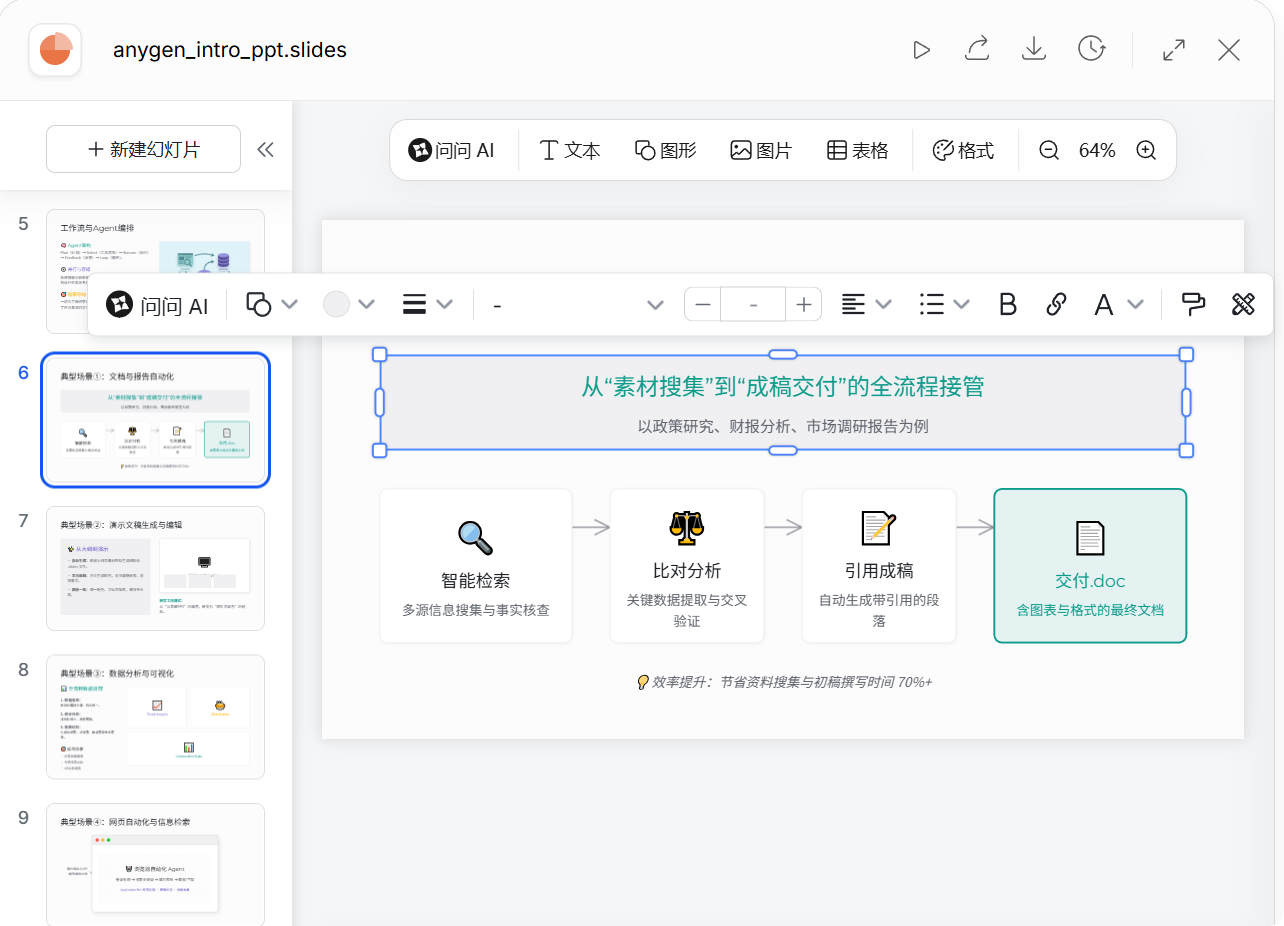Insert an image with the 图片 tool
The height and width of the screenshot is (926, 1284).
(x=760, y=150)
